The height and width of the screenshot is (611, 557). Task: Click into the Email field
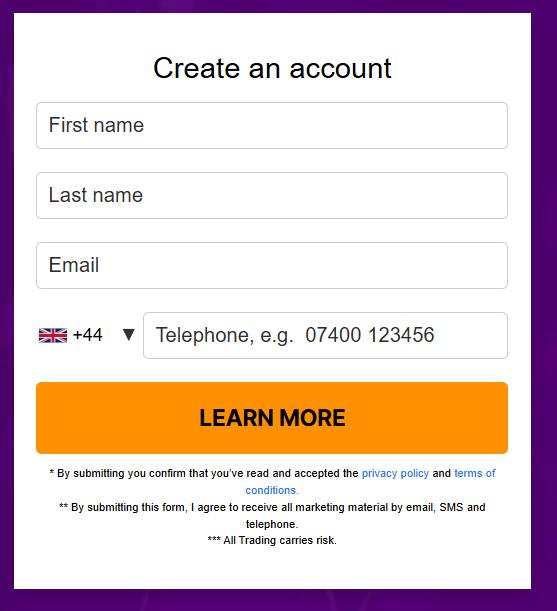(x=272, y=265)
